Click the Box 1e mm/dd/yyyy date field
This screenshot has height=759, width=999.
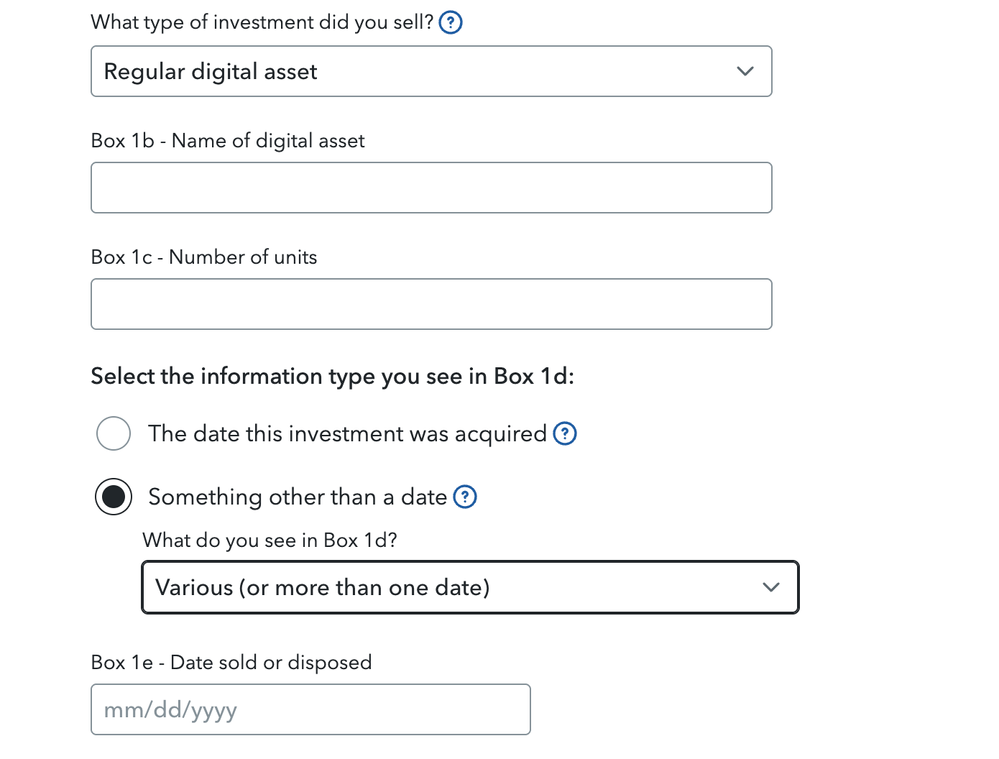[311, 710]
